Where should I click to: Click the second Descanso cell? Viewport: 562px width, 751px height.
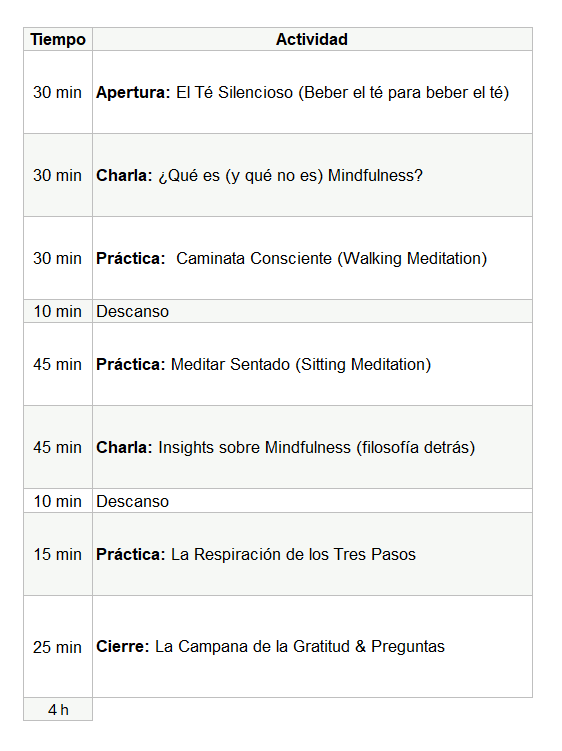pos(312,501)
